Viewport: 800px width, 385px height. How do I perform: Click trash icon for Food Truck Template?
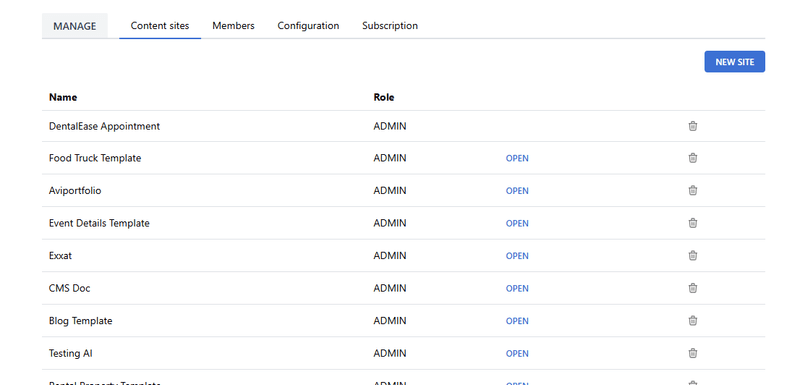pos(692,158)
